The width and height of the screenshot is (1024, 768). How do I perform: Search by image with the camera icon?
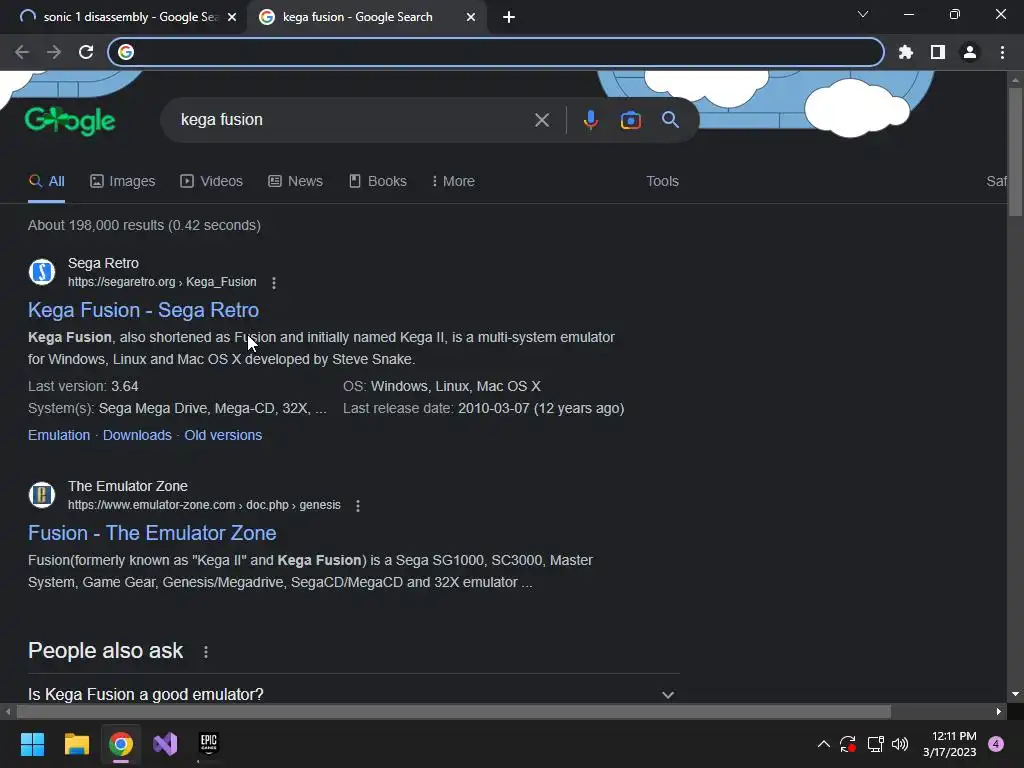pyautogui.click(x=630, y=120)
